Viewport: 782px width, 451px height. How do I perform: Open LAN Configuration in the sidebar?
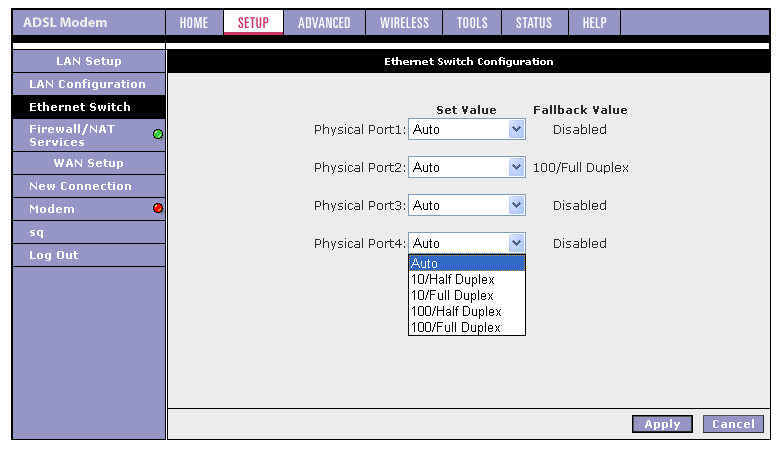pos(87,84)
